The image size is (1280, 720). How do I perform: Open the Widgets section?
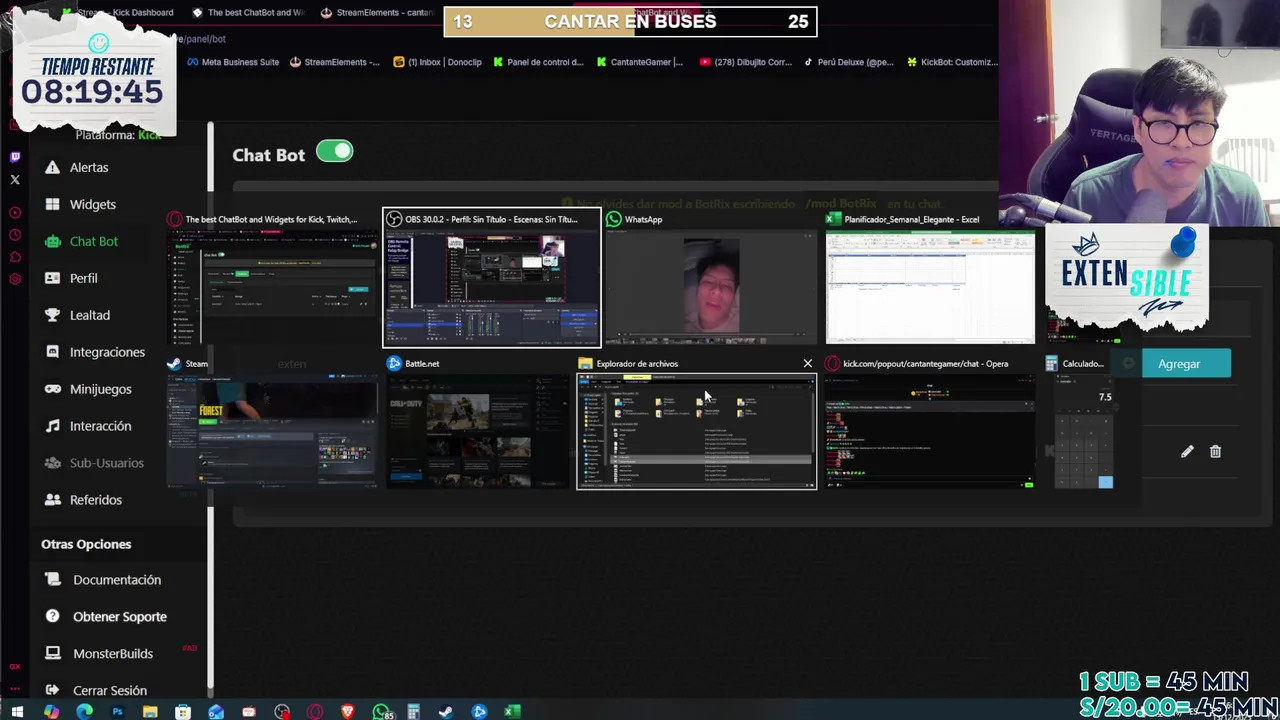[81, 204]
